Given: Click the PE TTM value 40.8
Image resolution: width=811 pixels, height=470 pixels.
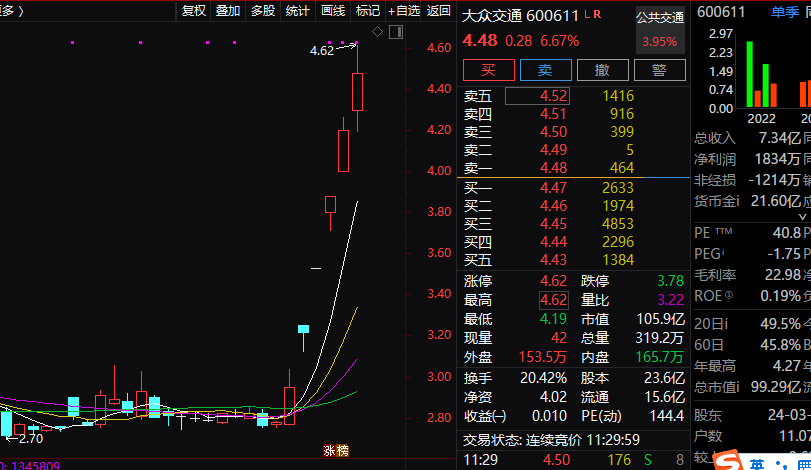Looking at the screenshot, I should pos(787,233).
